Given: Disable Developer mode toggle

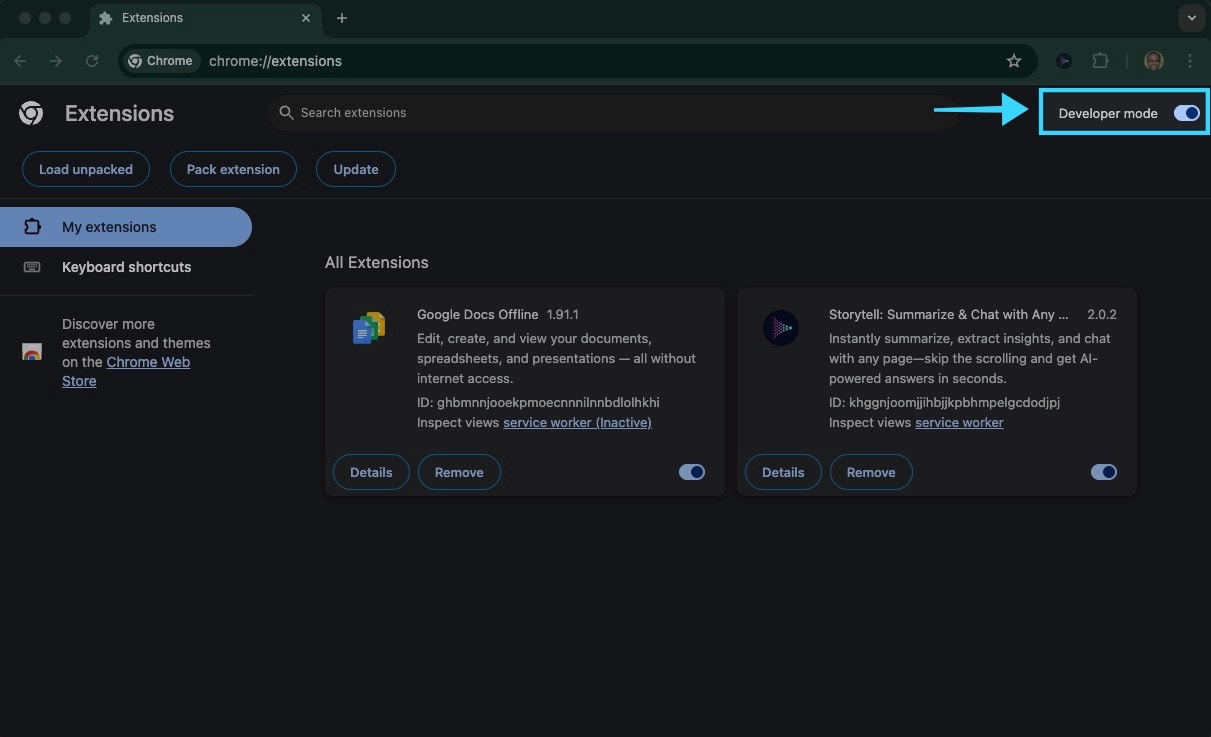Looking at the screenshot, I should pos(1187,113).
